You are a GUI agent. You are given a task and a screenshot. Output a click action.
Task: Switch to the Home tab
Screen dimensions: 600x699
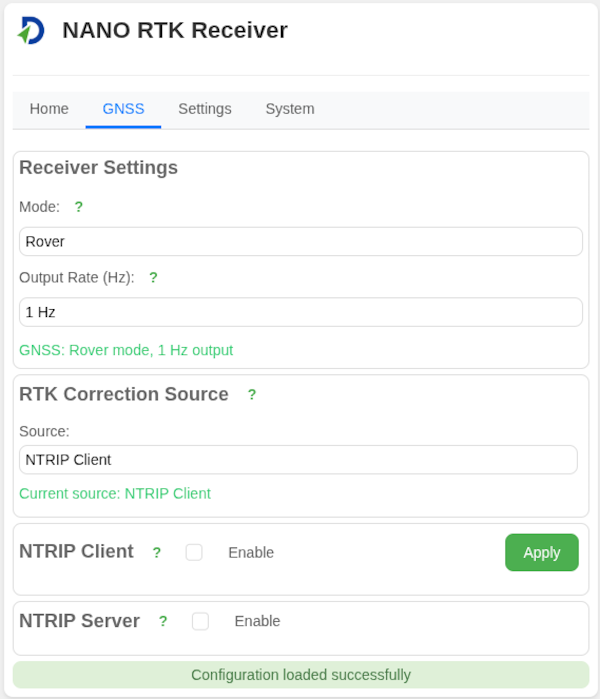pyautogui.click(x=49, y=109)
